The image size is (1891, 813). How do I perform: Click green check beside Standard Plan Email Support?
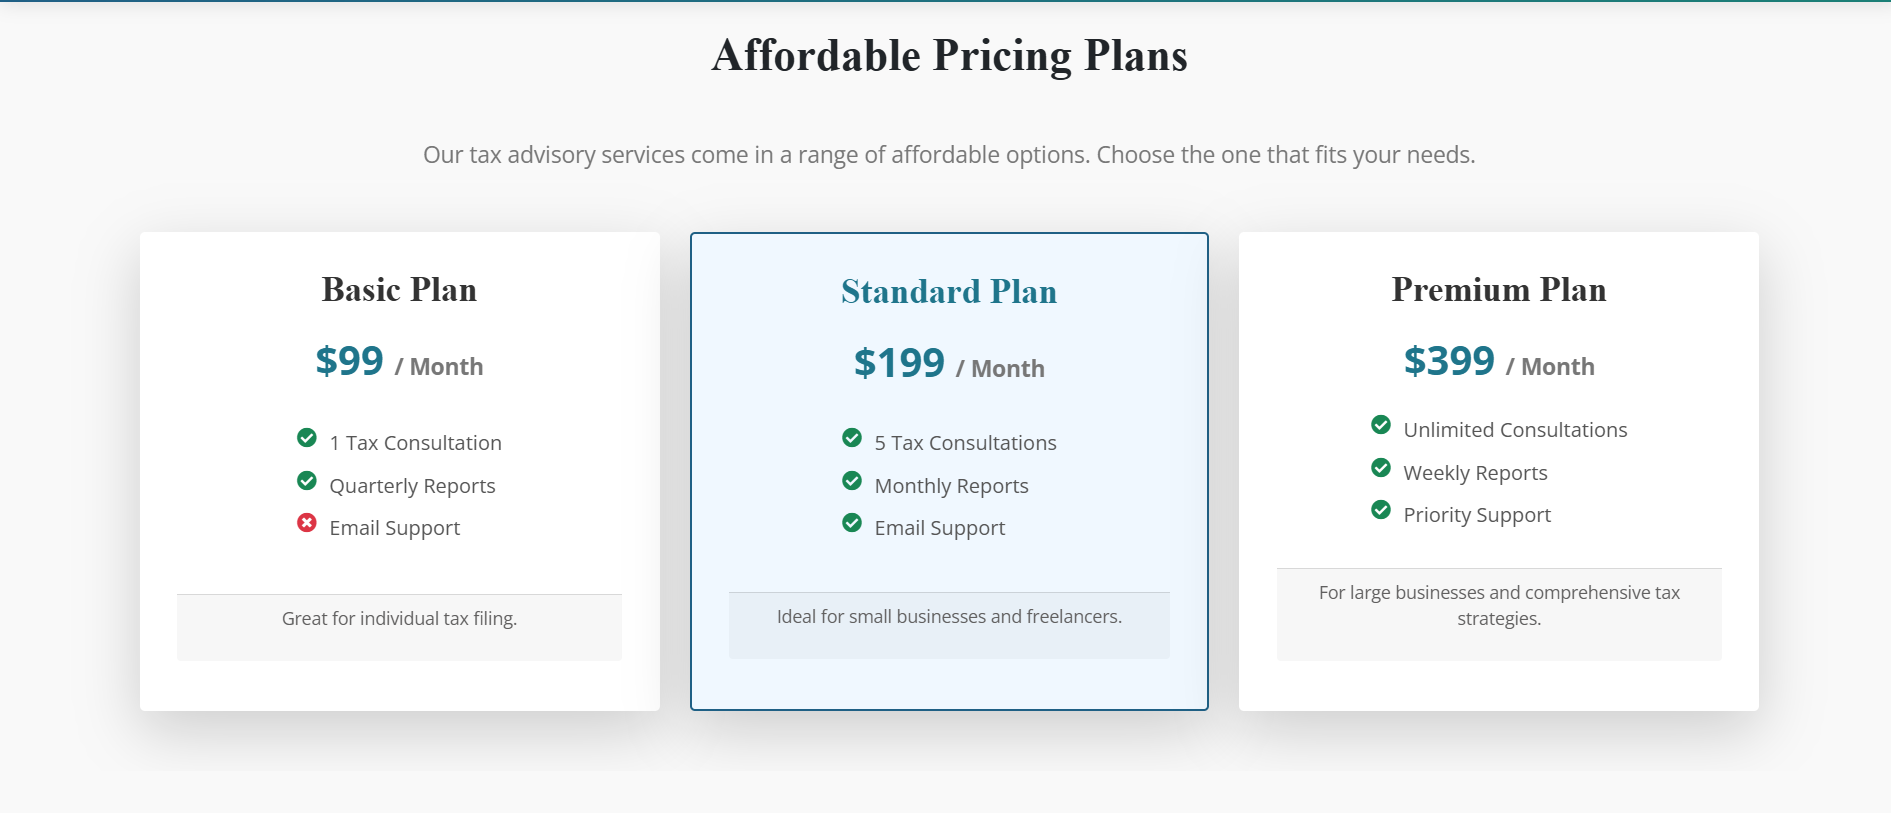click(x=852, y=523)
